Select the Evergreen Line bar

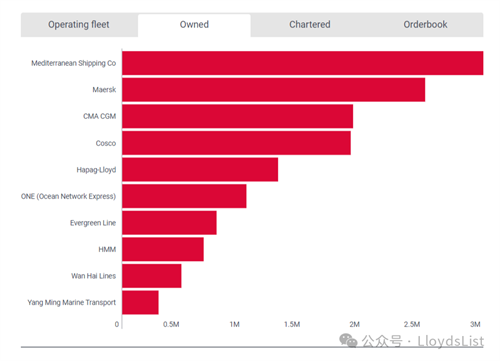[x=169, y=223]
